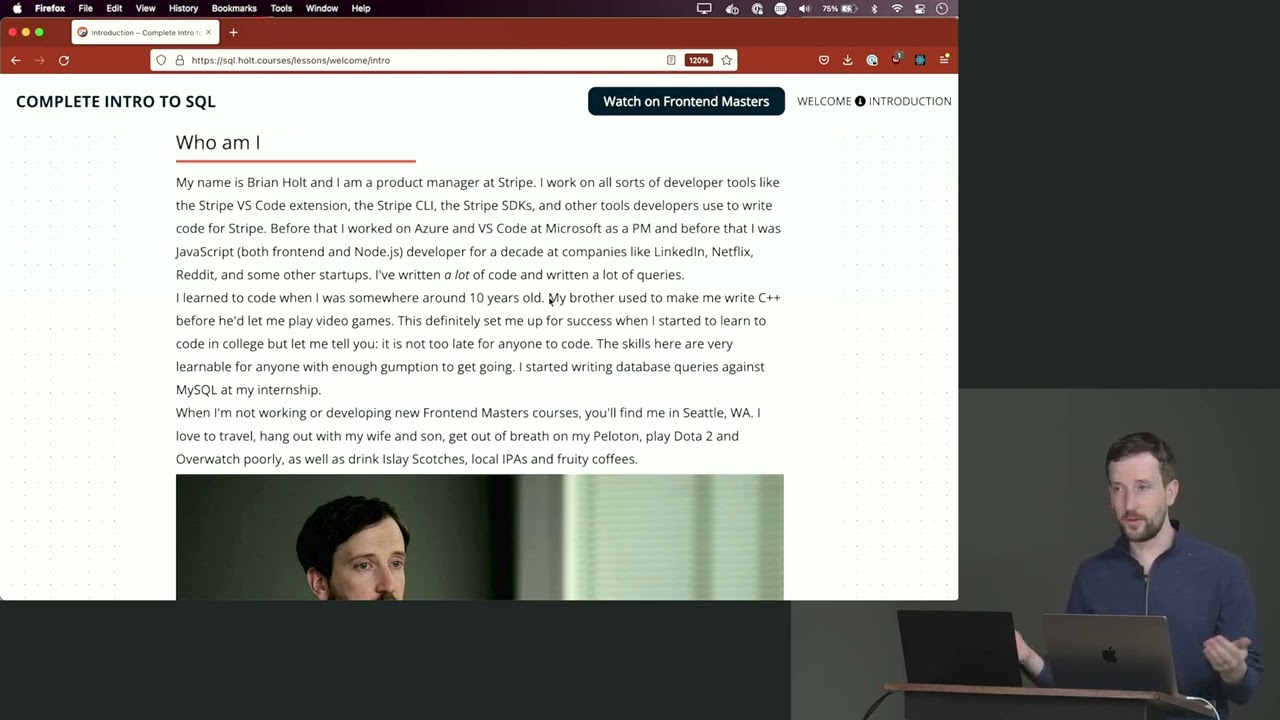This screenshot has width=1280, height=720.
Task: Open the Welcome Introduction lesson navigation
Action: (x=874, y=101)
